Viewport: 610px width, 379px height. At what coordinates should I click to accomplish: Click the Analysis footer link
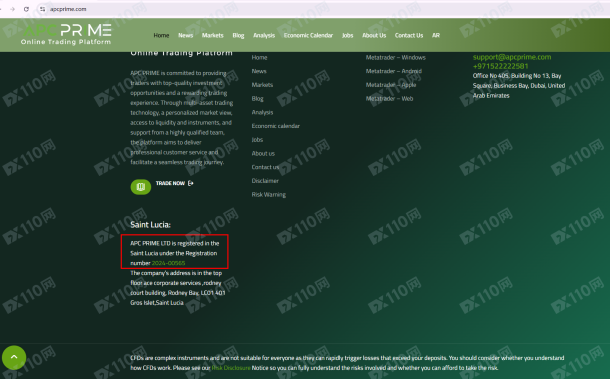[x=262, y=112]
